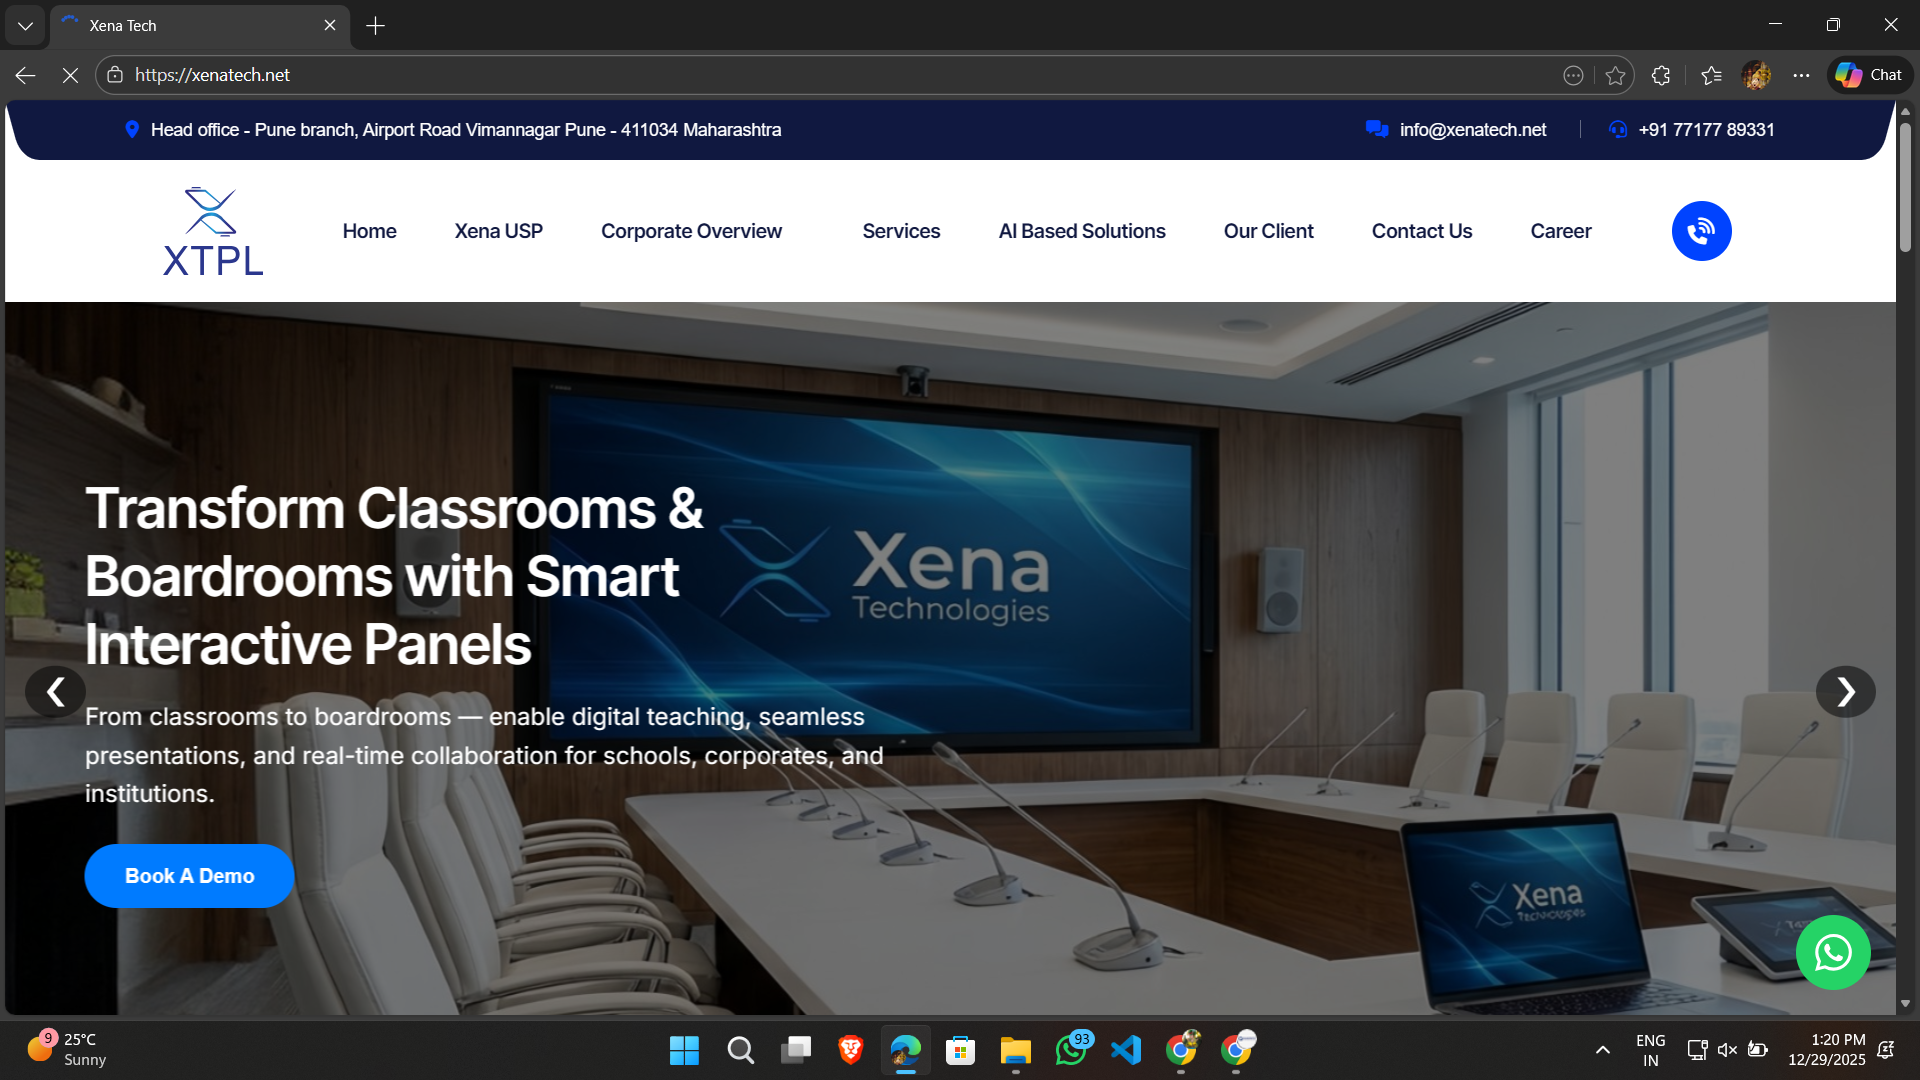Open the Favorites list icon
This screenshot has height=1080, width=1920.
[x=1711, y=75]
